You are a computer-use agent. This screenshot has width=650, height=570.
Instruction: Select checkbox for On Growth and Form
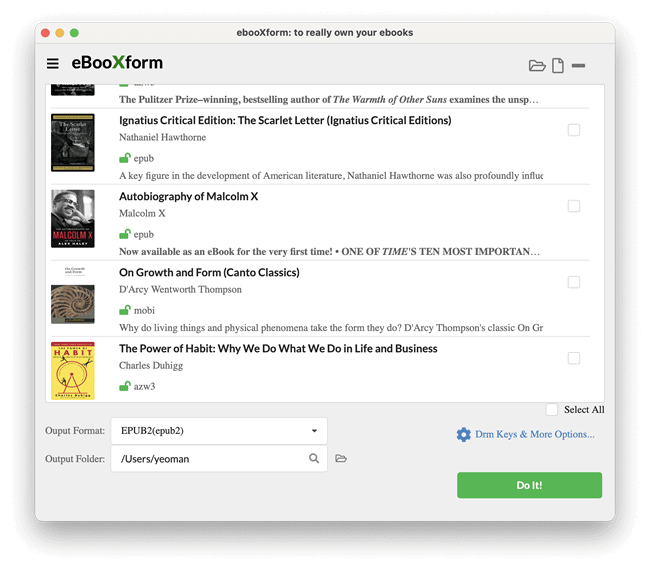tap(573, 282)
